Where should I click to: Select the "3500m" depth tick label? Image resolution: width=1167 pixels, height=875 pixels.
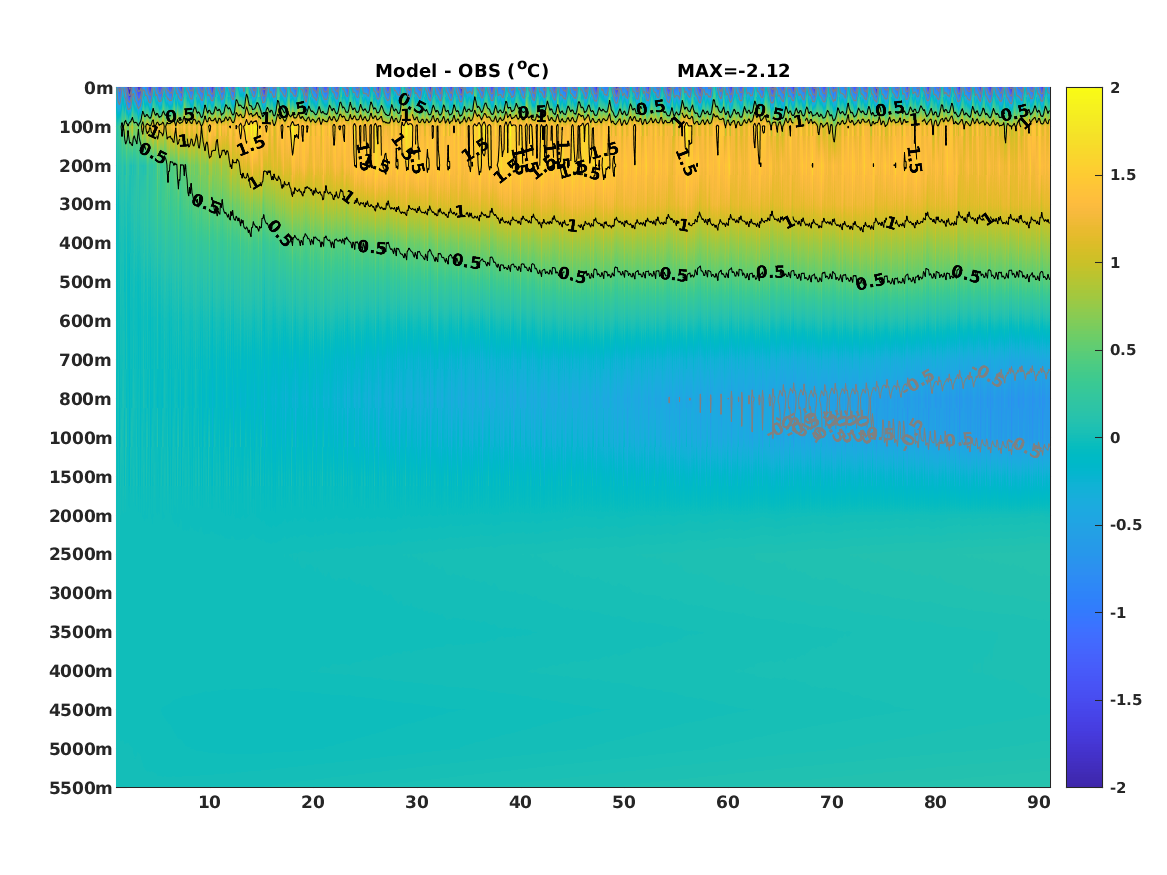pos(81,632)
